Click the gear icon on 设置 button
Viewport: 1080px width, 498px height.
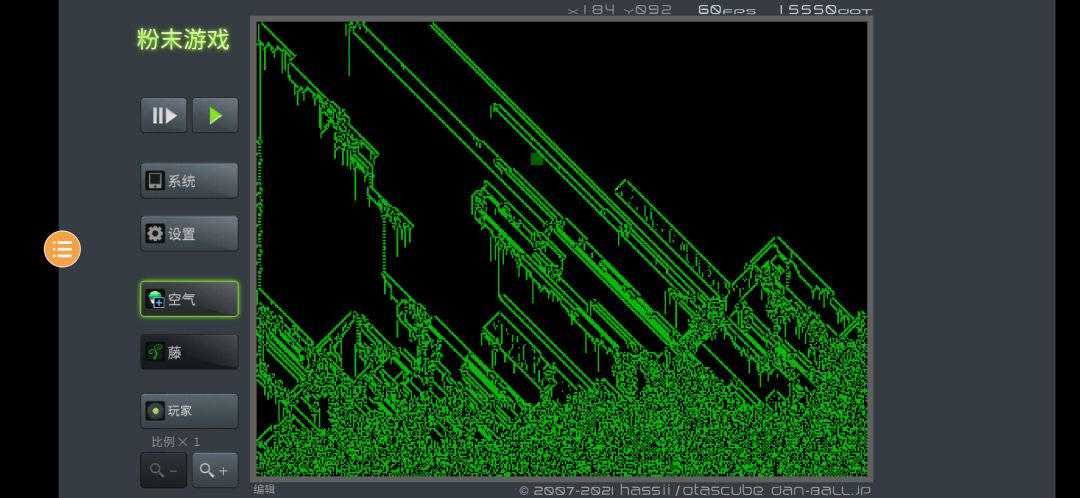click(x=155, y=234)
